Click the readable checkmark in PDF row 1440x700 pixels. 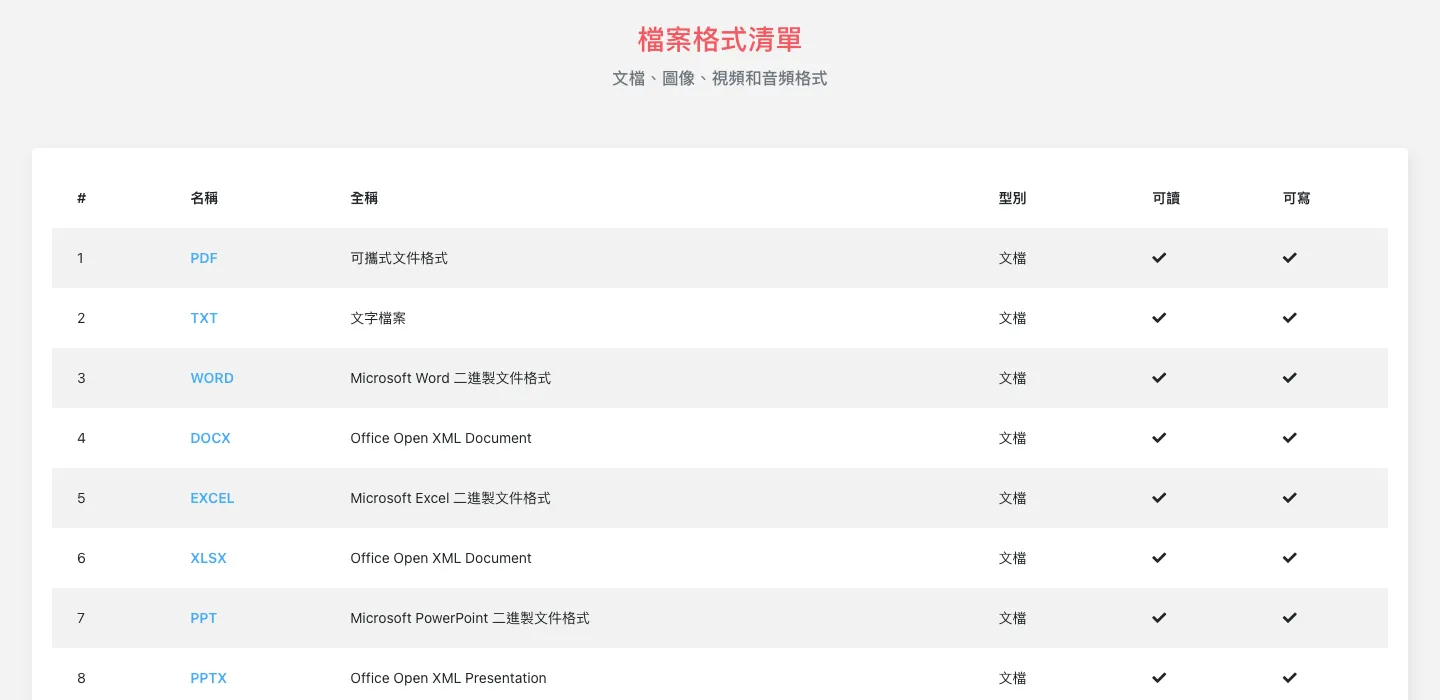click(x=1159, y=258)
